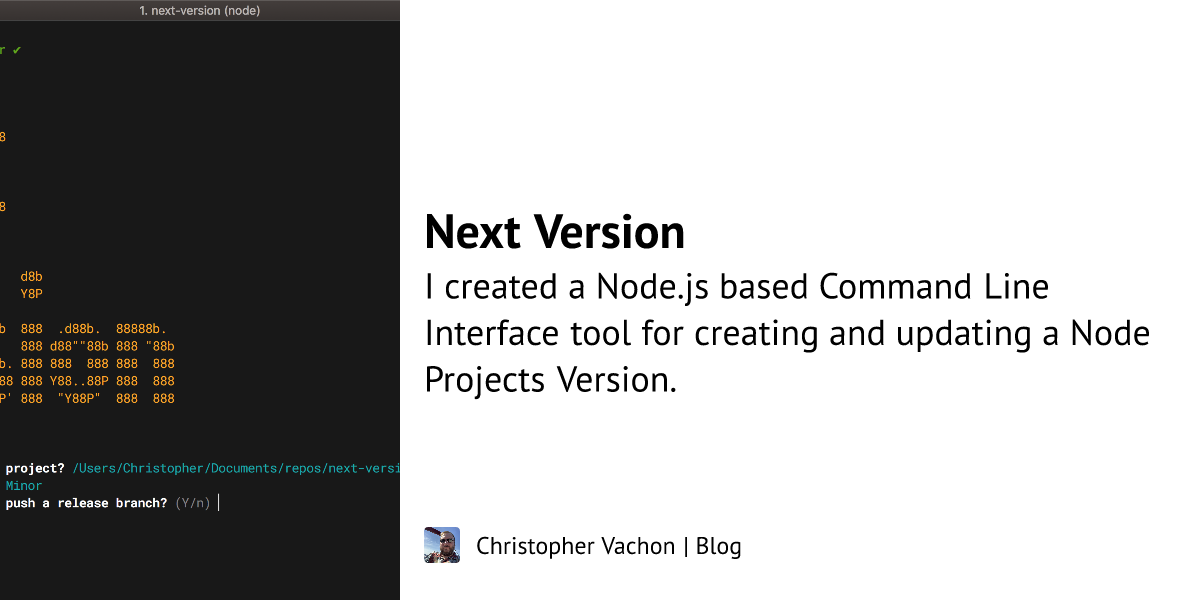This screenshot has height=600, width=1200.
Task: Place focus at the blinking terminal cursor
Action: tap(218, 502)
